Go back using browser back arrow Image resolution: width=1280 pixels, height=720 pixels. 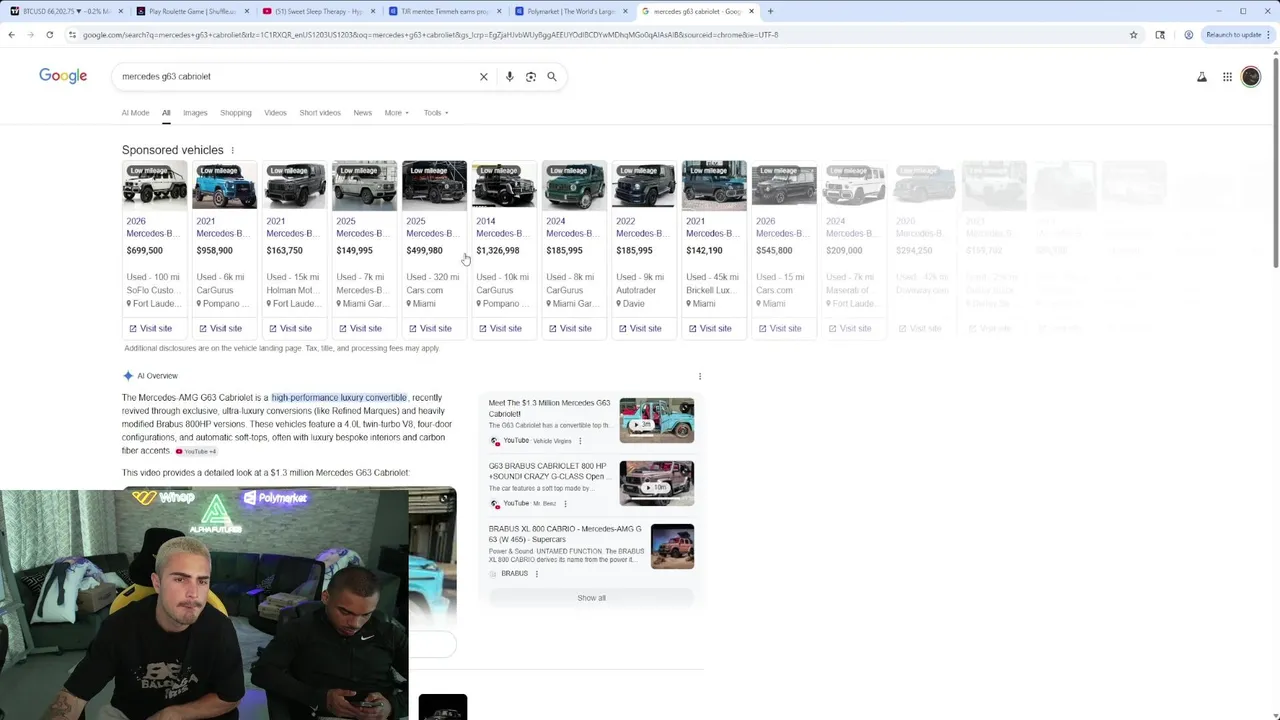coord(11,35)
